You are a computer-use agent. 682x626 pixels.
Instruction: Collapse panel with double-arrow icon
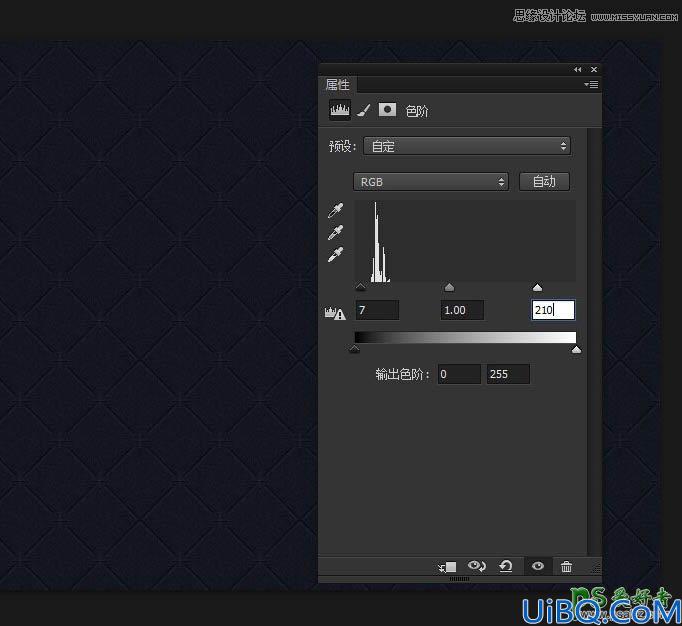coord(578,70)
